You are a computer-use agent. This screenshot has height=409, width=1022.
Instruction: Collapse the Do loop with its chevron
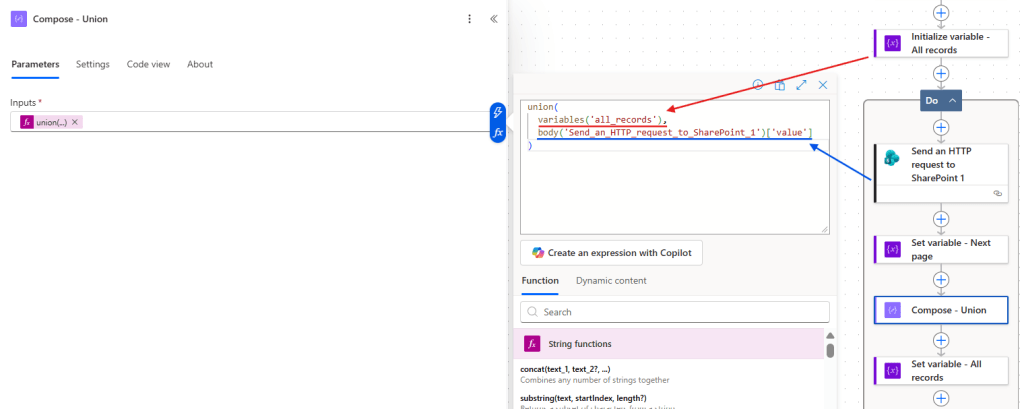click(x=952, y=101)
